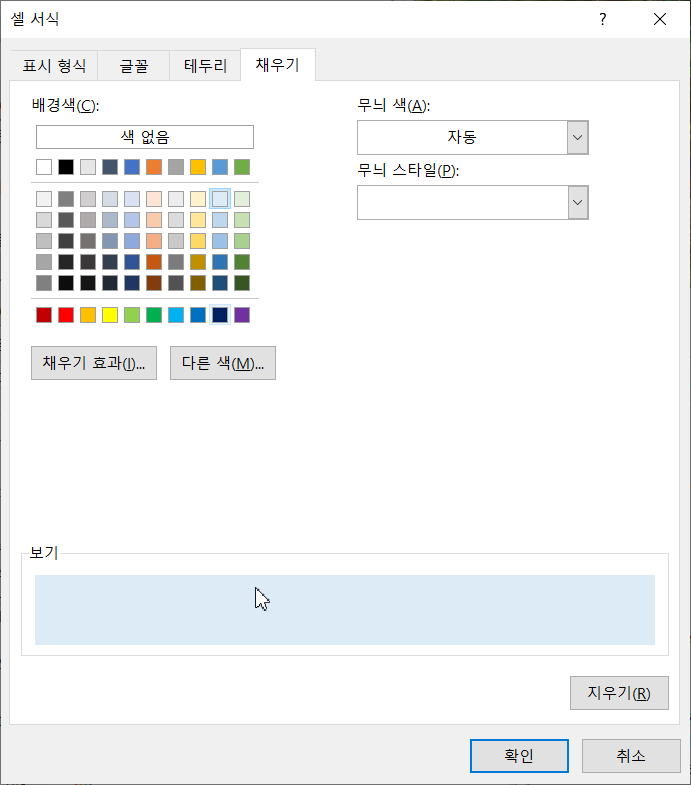
Task: Select the purple standard color swatch
Action: (x=242, y=315)
